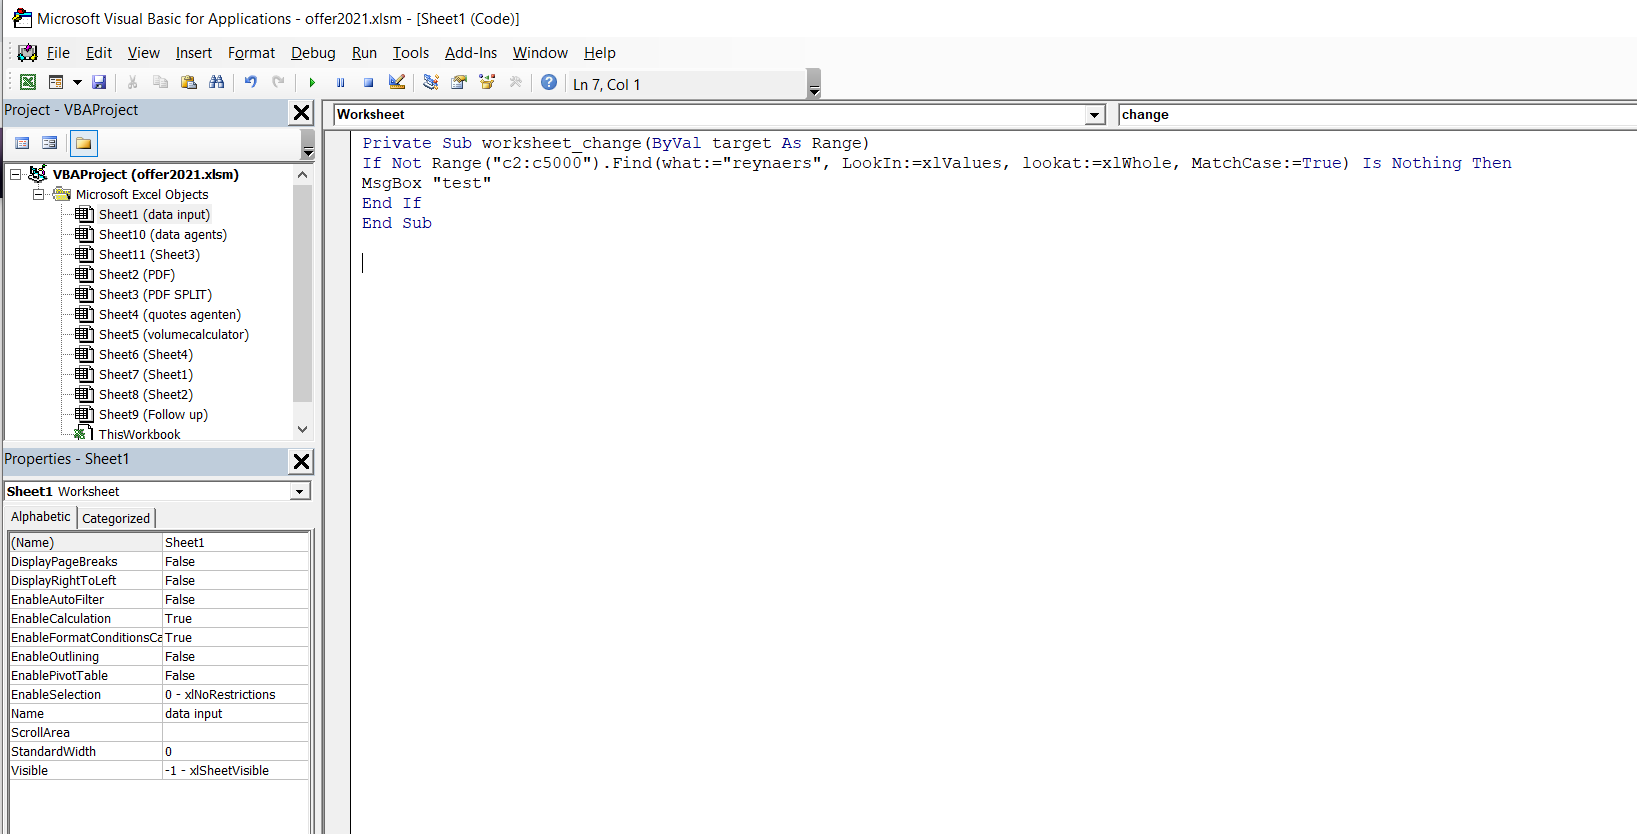Click View Code icon in Project panel
The width and height of the screenshot is (1637, 834).
coord(22,143)
